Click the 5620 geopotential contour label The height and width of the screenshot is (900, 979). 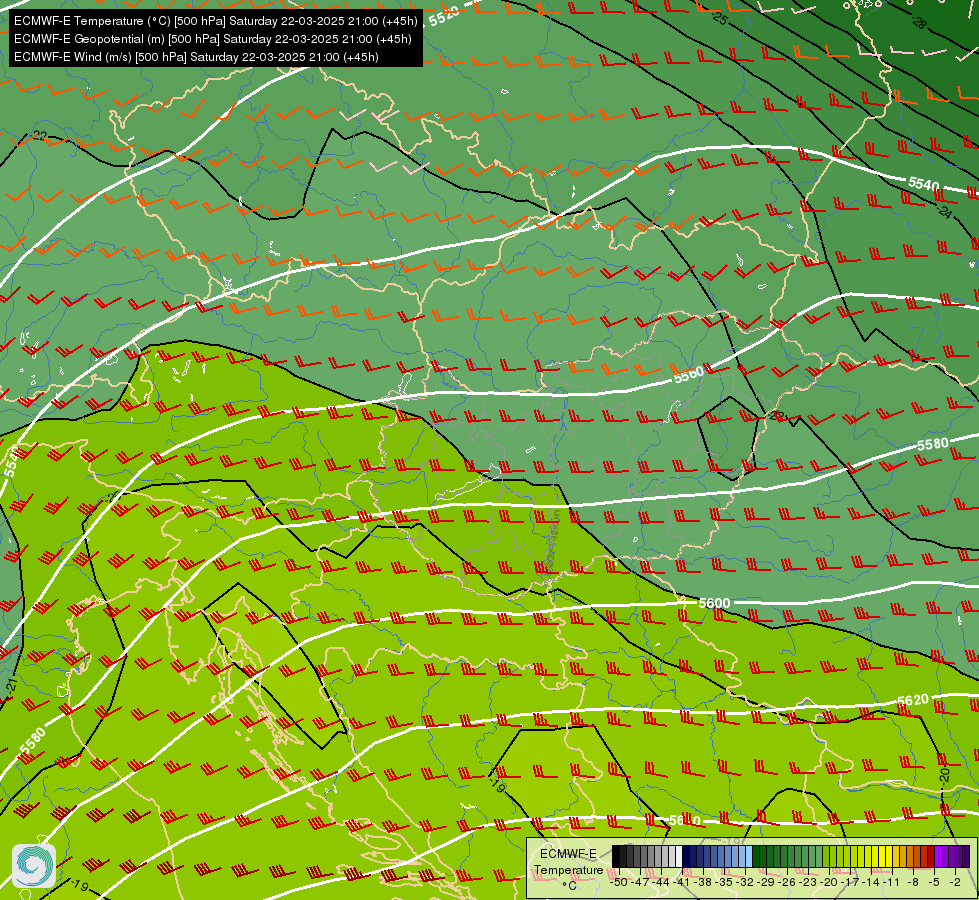point(913,701)
